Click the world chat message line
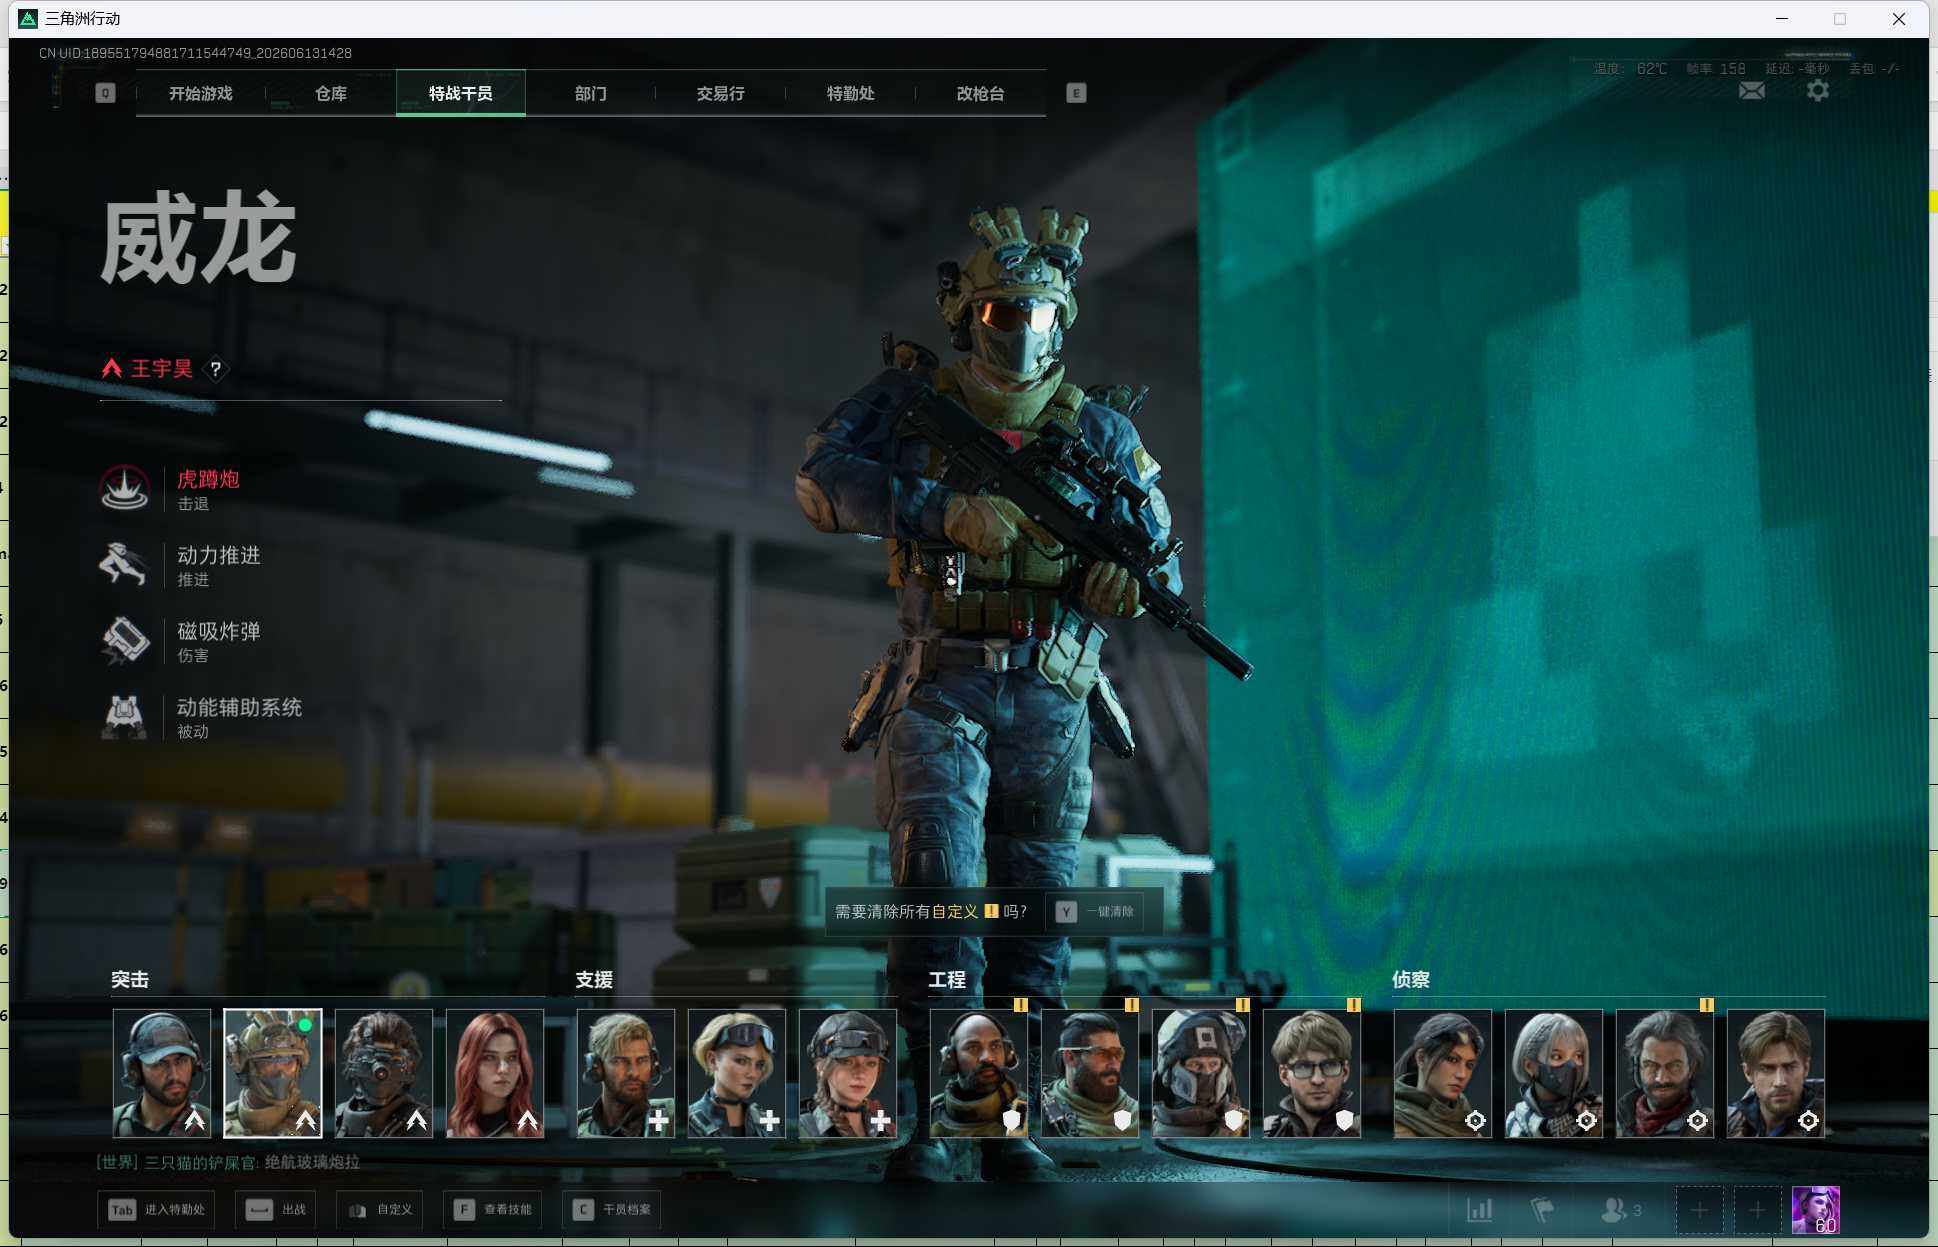 (228, 1162)
